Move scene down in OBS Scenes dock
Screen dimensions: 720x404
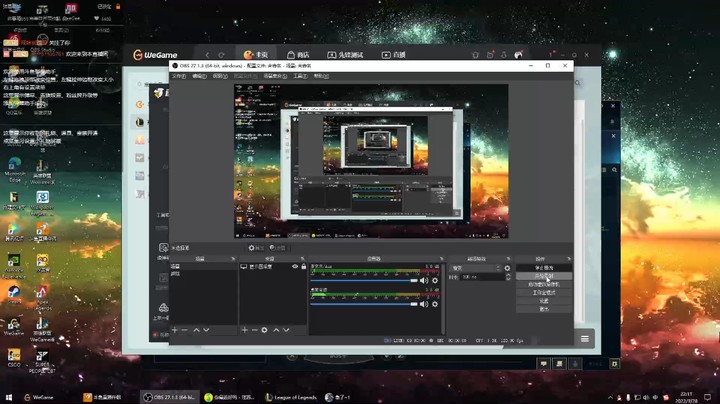coord(207,330)
